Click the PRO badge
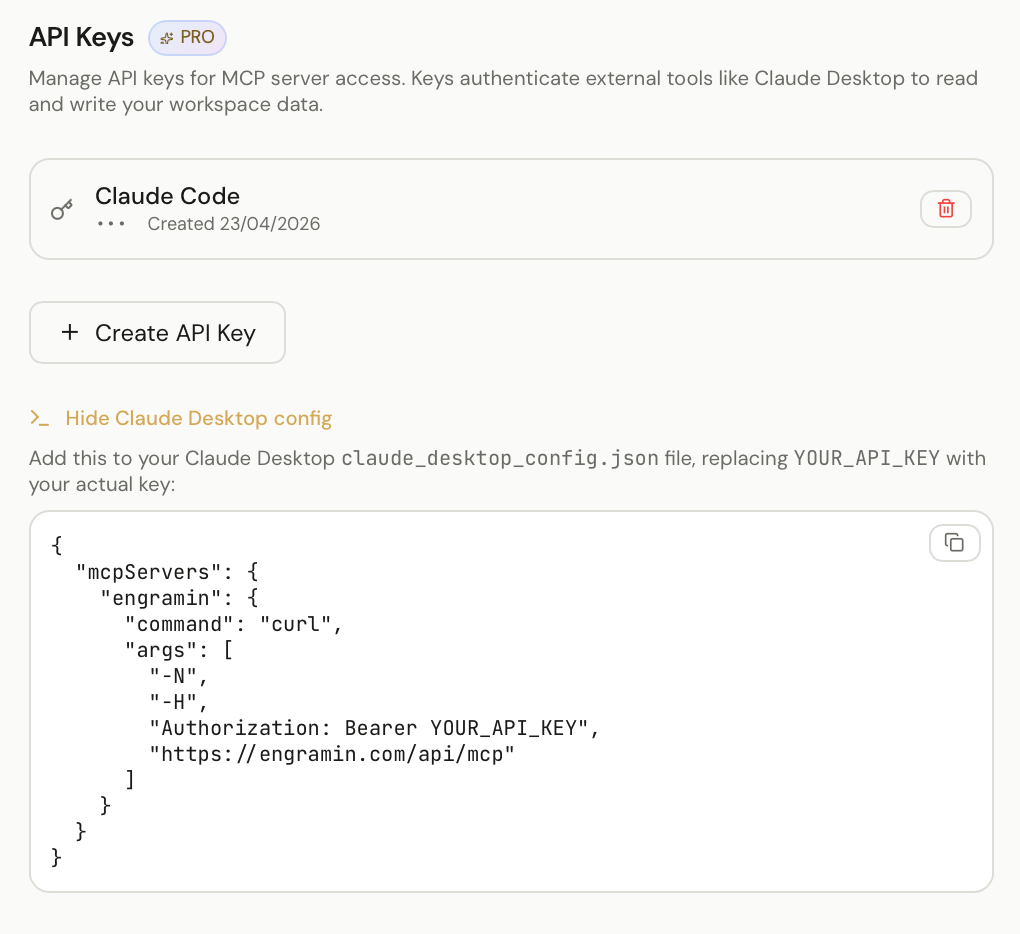 coord(187,38)
